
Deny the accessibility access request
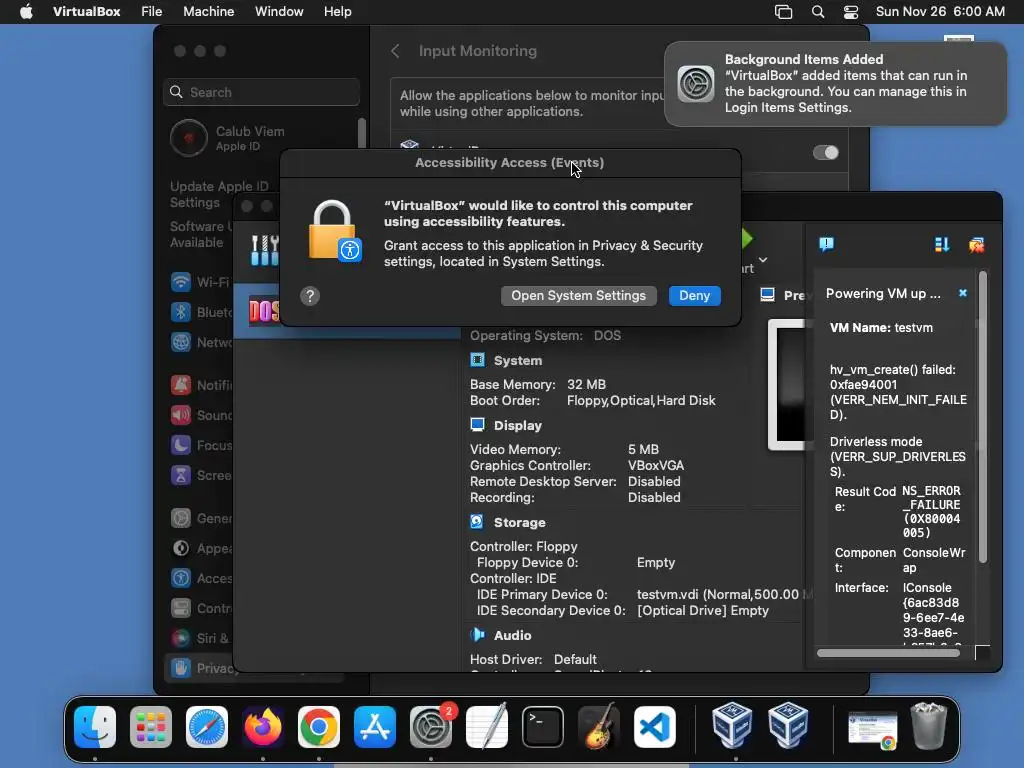coord(694,296)
